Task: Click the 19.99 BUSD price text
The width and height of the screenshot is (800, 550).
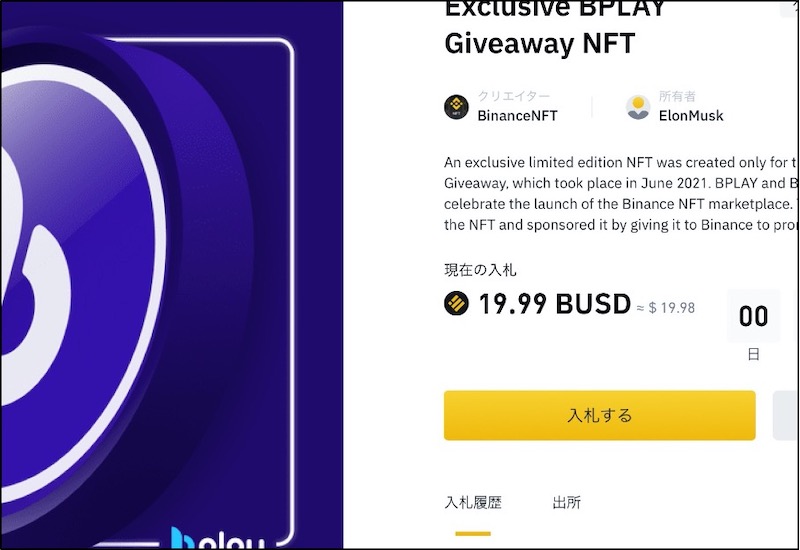Action: [555, 304]
